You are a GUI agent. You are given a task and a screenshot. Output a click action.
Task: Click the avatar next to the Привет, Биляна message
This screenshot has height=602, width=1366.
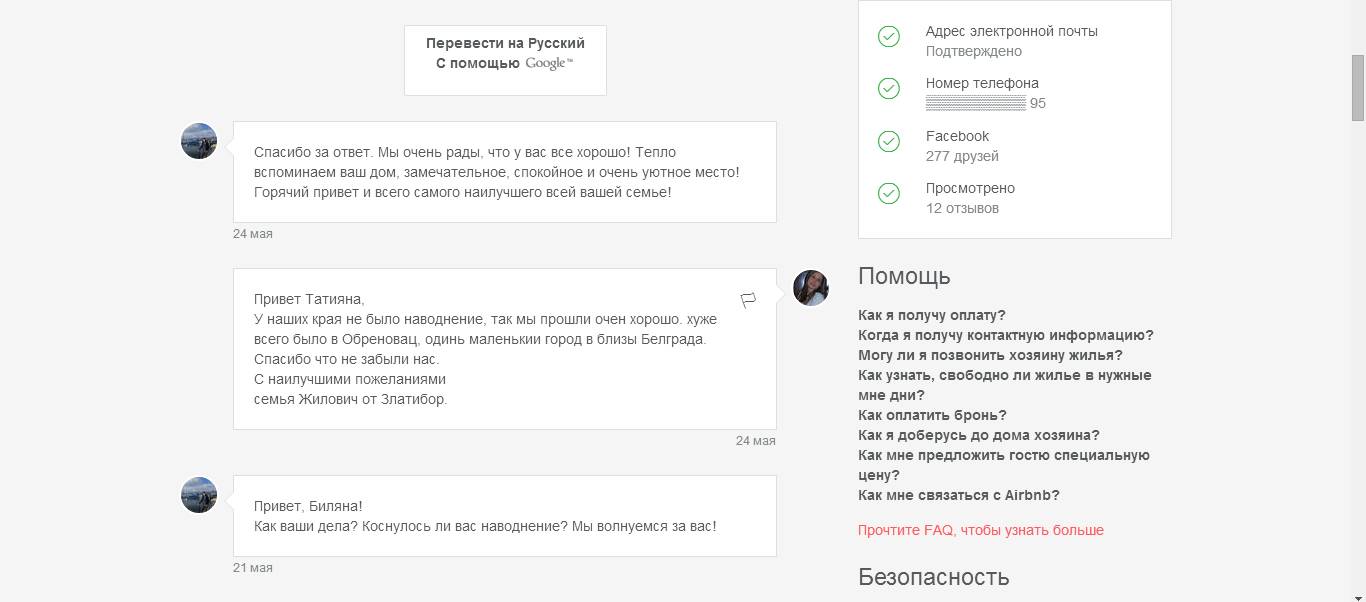coord(199,495)
